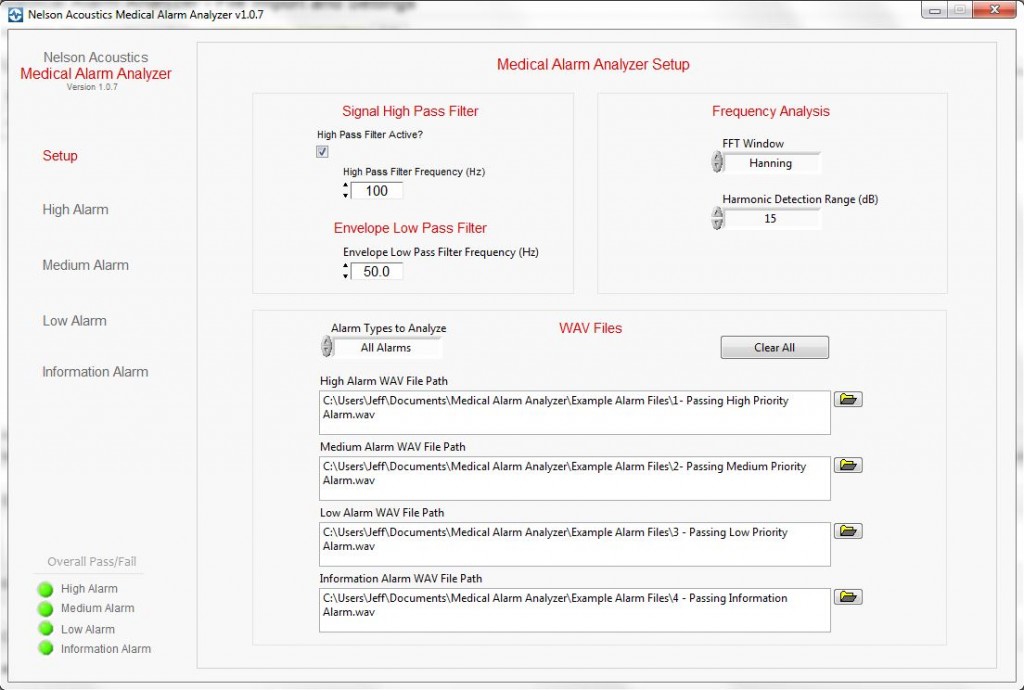Click the Low Alarm green status light
This screenshot has height=690, width=1024.
[45, 628]
